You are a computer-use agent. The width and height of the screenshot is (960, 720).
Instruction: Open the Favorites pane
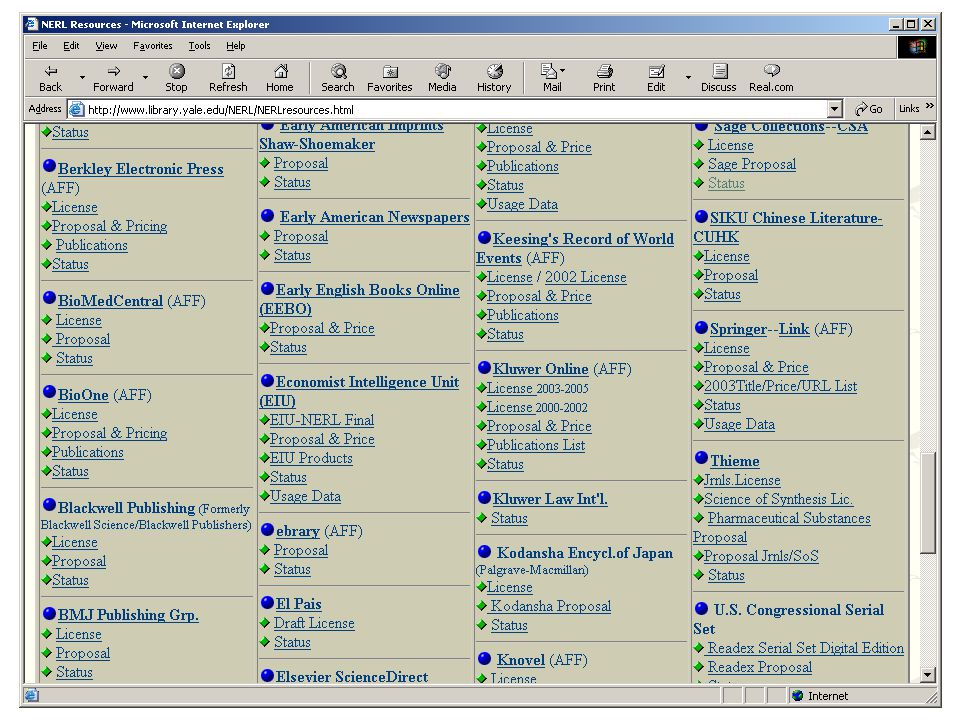pyautogui.click(x=389, y=78)
